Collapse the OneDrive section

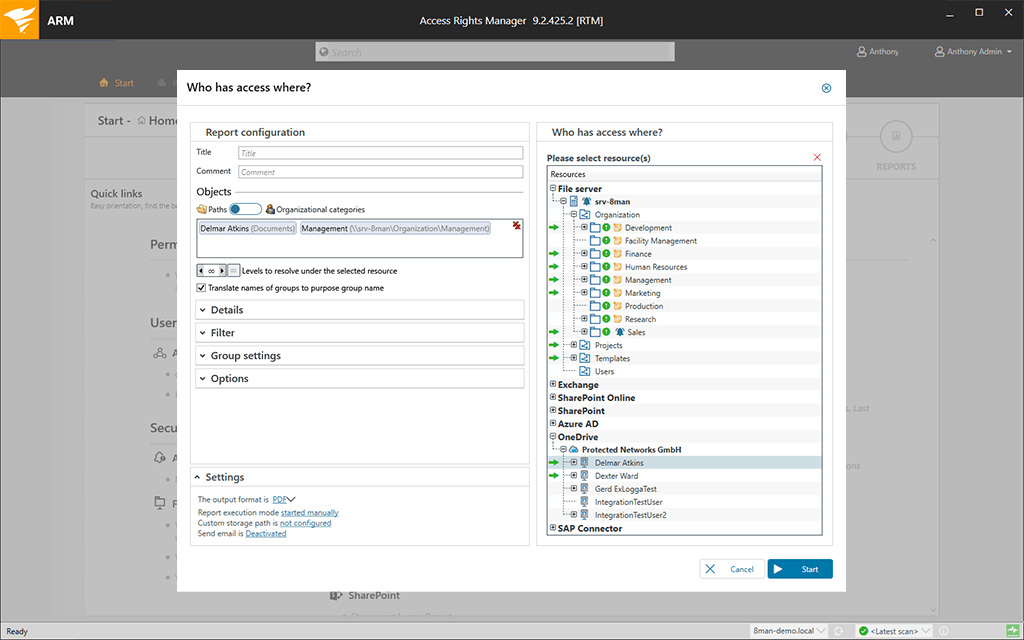coord(553,437)
